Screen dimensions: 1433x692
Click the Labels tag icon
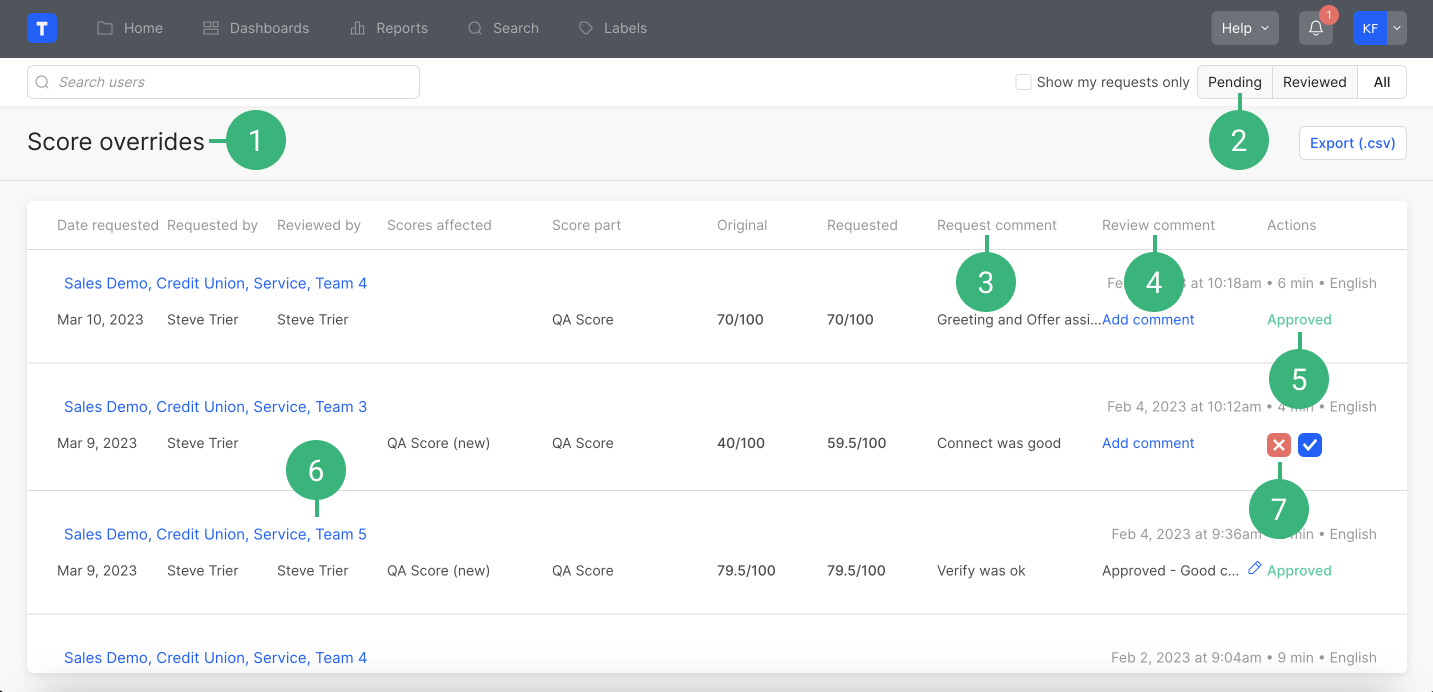[x=586, y=28]
